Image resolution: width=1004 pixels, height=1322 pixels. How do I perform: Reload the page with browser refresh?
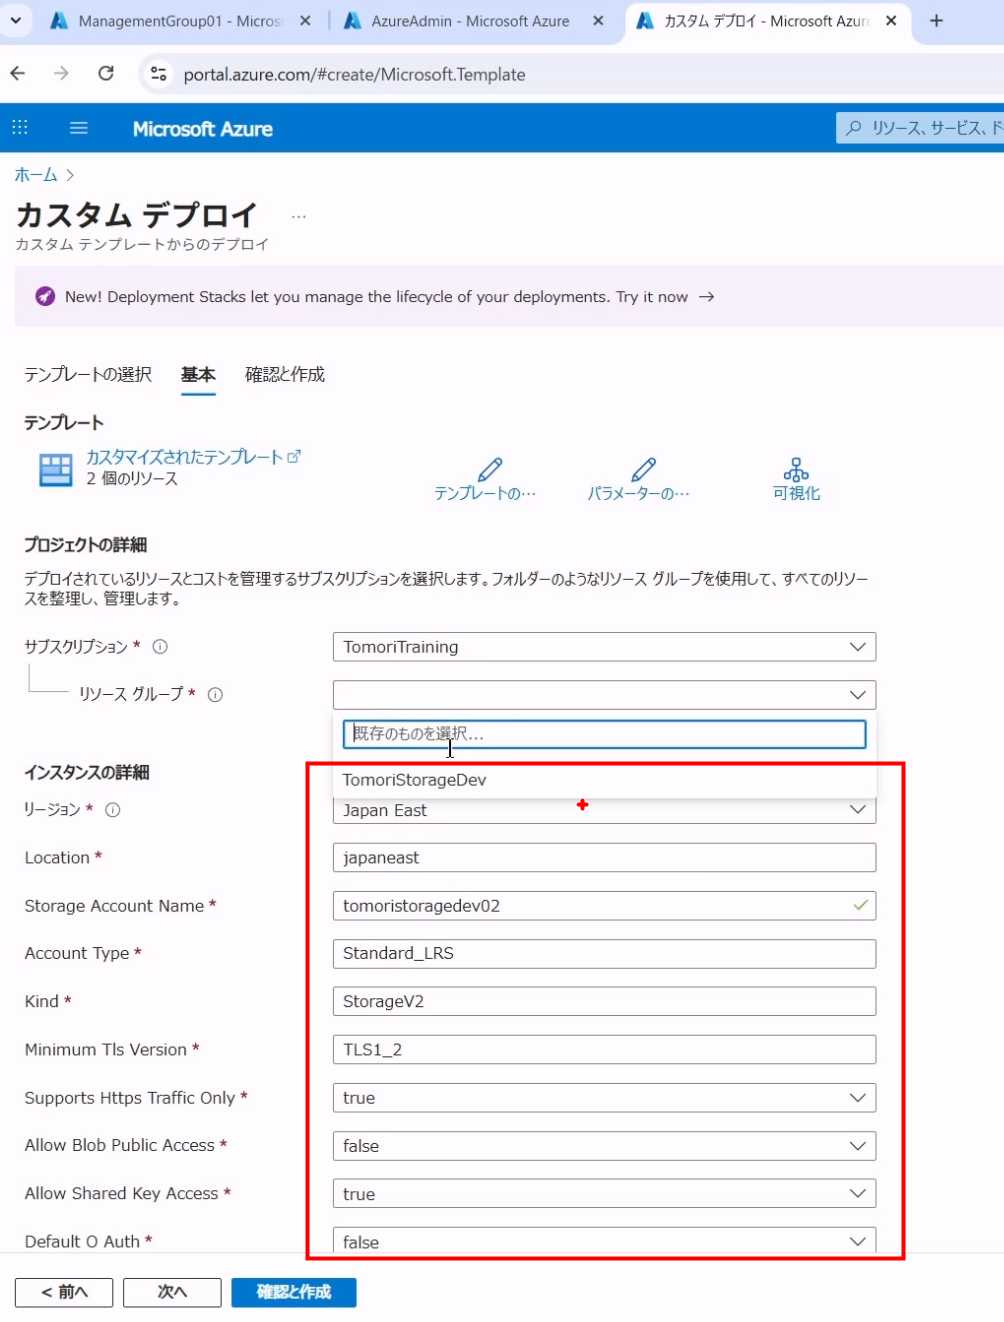click(x=106, y=74)
